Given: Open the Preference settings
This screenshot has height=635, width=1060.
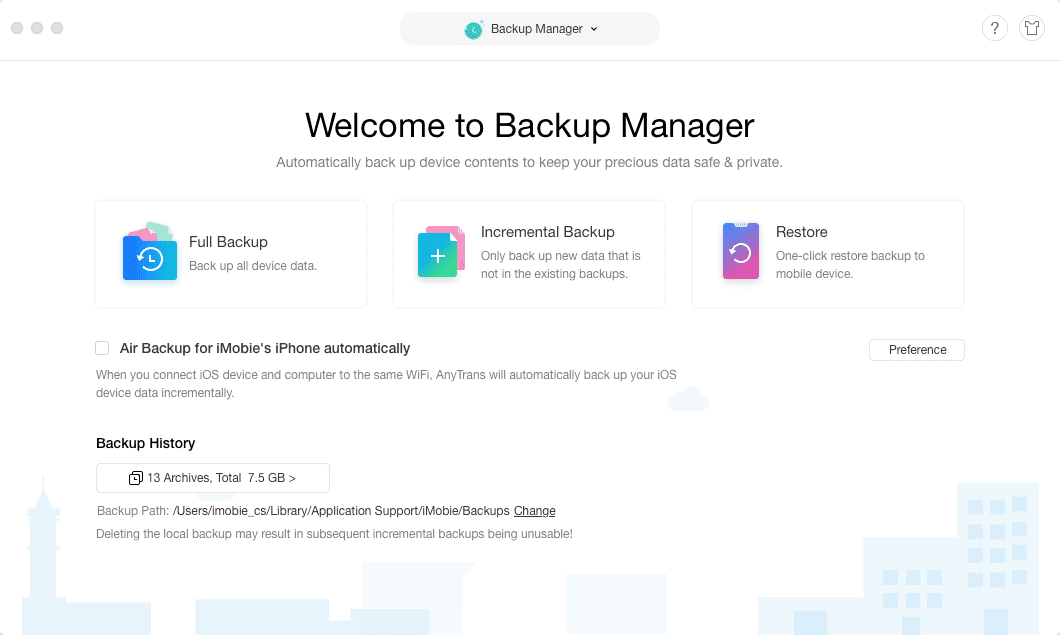Looking at the screenshot, I should pos(916,349).
